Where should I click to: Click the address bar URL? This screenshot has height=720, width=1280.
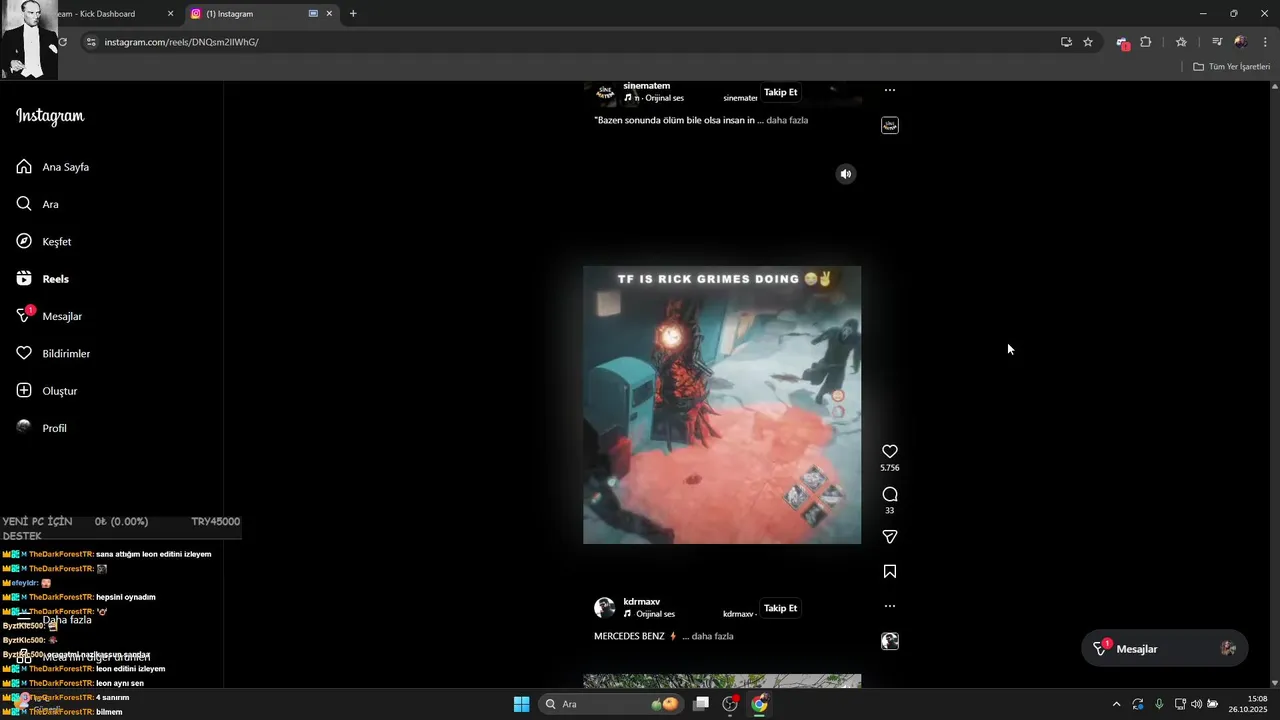181,42
